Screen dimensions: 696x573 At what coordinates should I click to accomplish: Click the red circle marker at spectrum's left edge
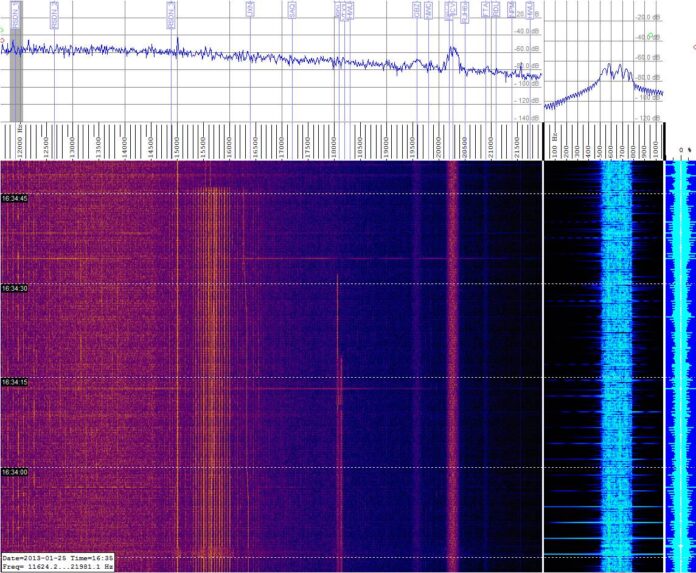pos(3,41)
